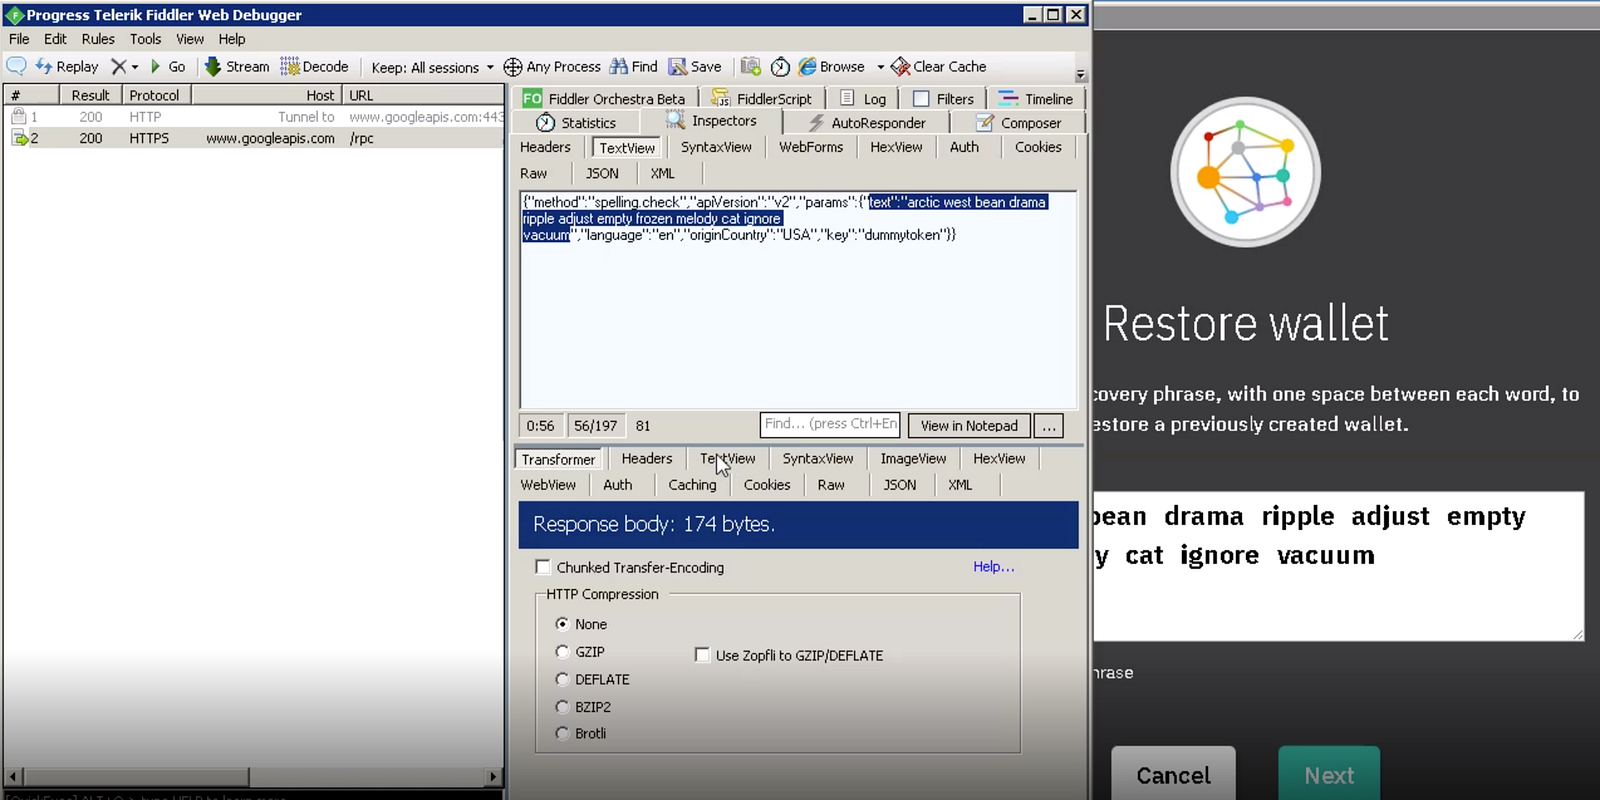Select the request Cookies tab

pos(1038,147)
